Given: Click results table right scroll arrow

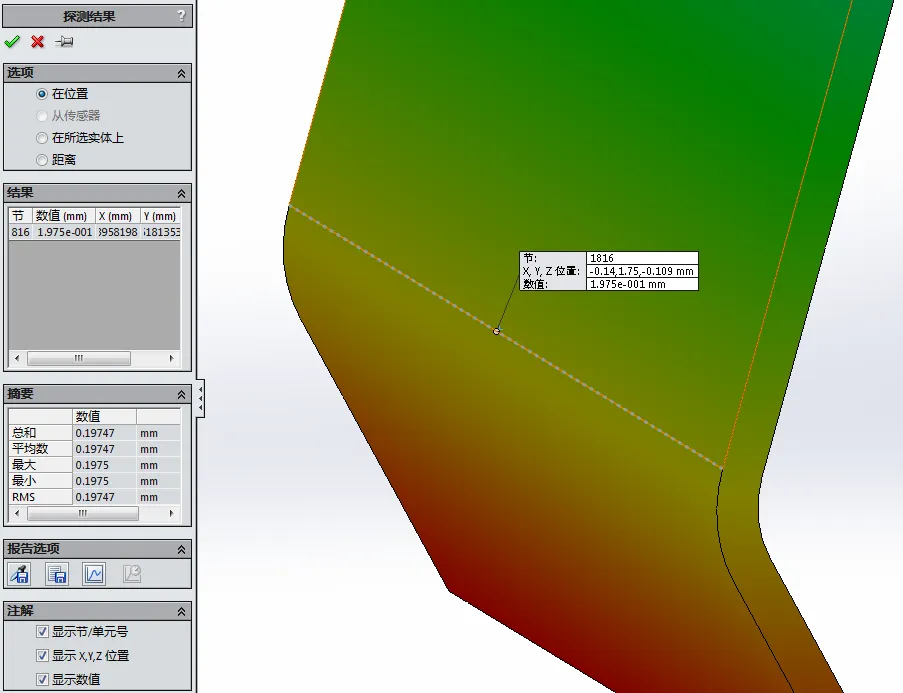Looking at the screenshot, I should click(x=172, y=358).
